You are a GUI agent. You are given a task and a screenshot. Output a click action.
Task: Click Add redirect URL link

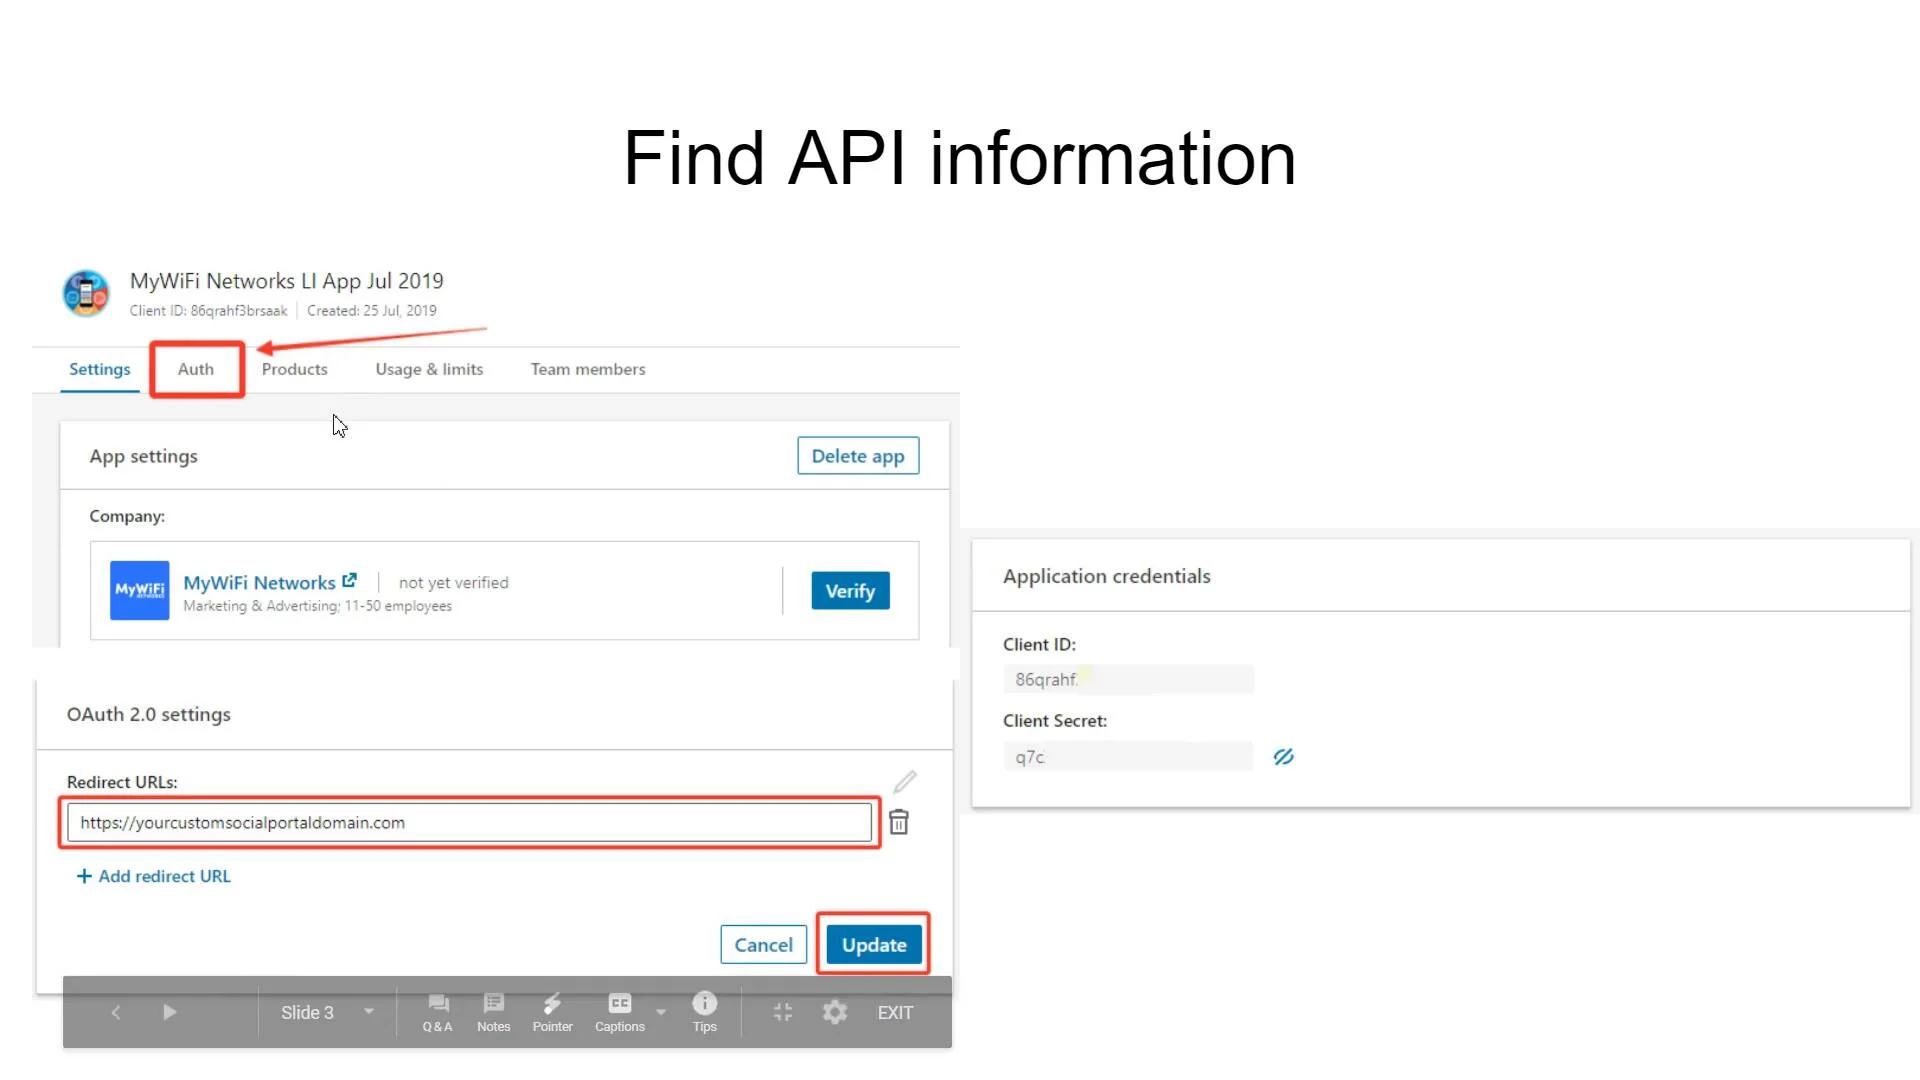click(154, 876)
